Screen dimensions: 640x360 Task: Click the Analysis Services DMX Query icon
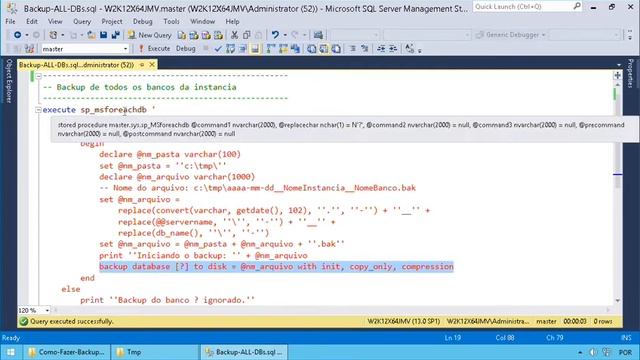click(x=206, y=35)
